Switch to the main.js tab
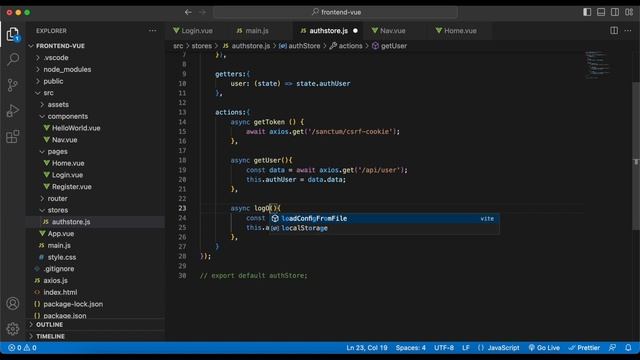This screenshot has height=360, width=640. [257, 31]
